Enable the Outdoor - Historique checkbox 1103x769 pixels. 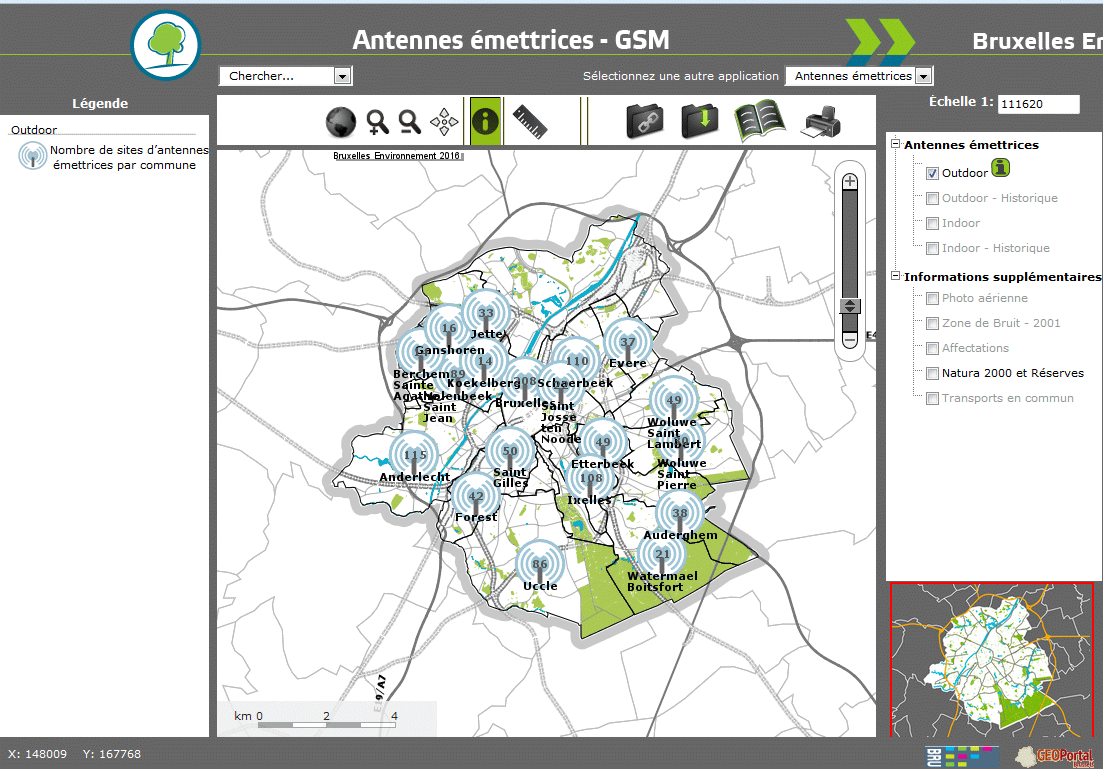[x=932, y=198]
